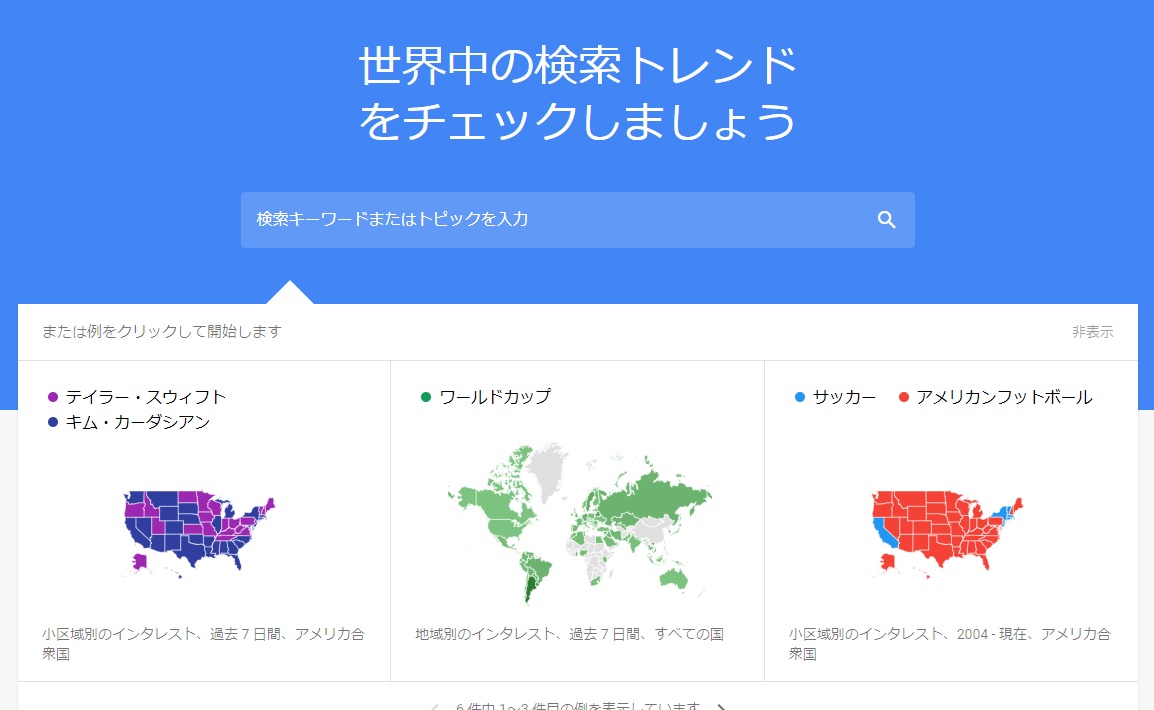1154x710 pixels.
Task: Click the 2004 - 現在 interest caption
Action: tap(949, 644)
